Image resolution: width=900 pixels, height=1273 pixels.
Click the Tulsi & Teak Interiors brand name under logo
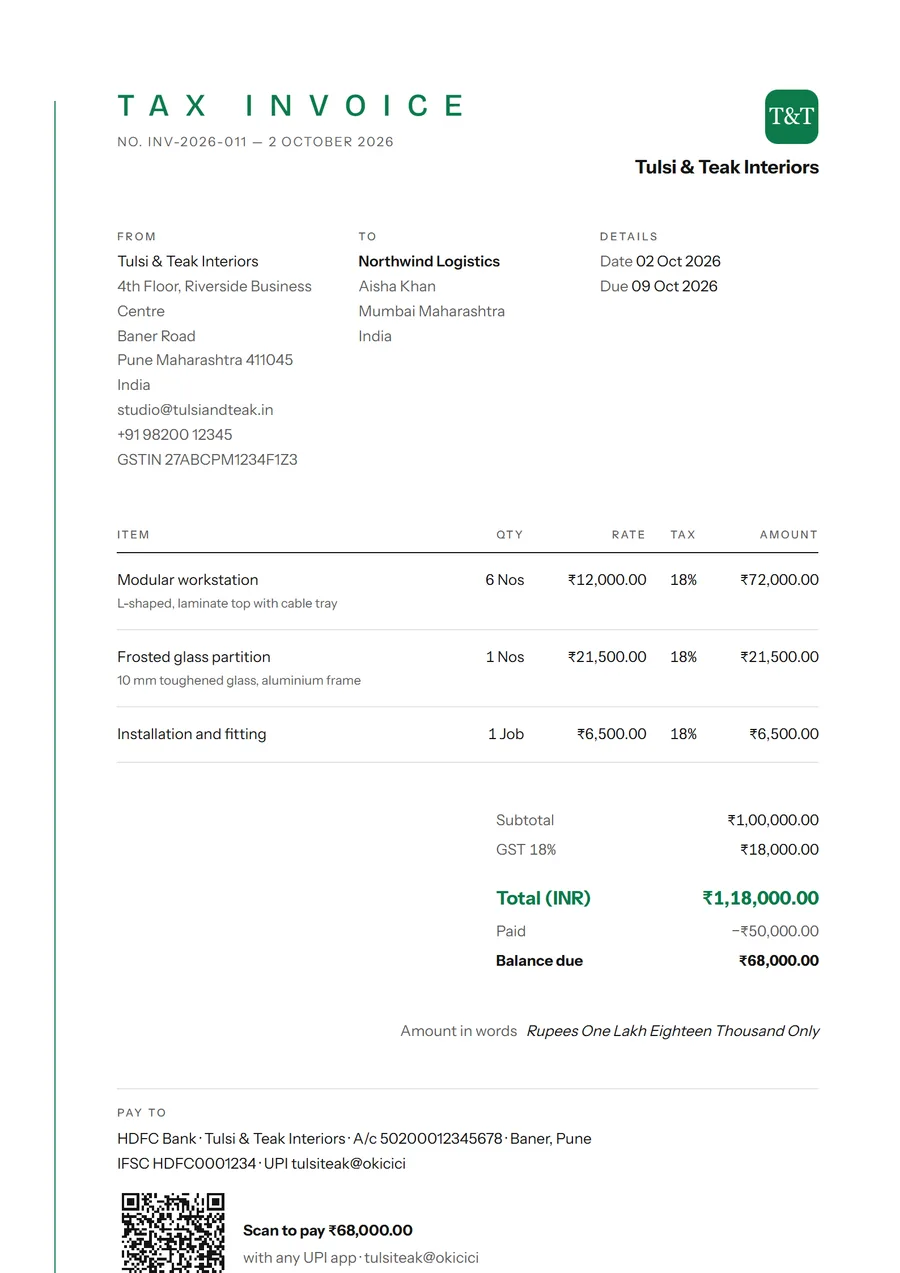click(727, 167)
